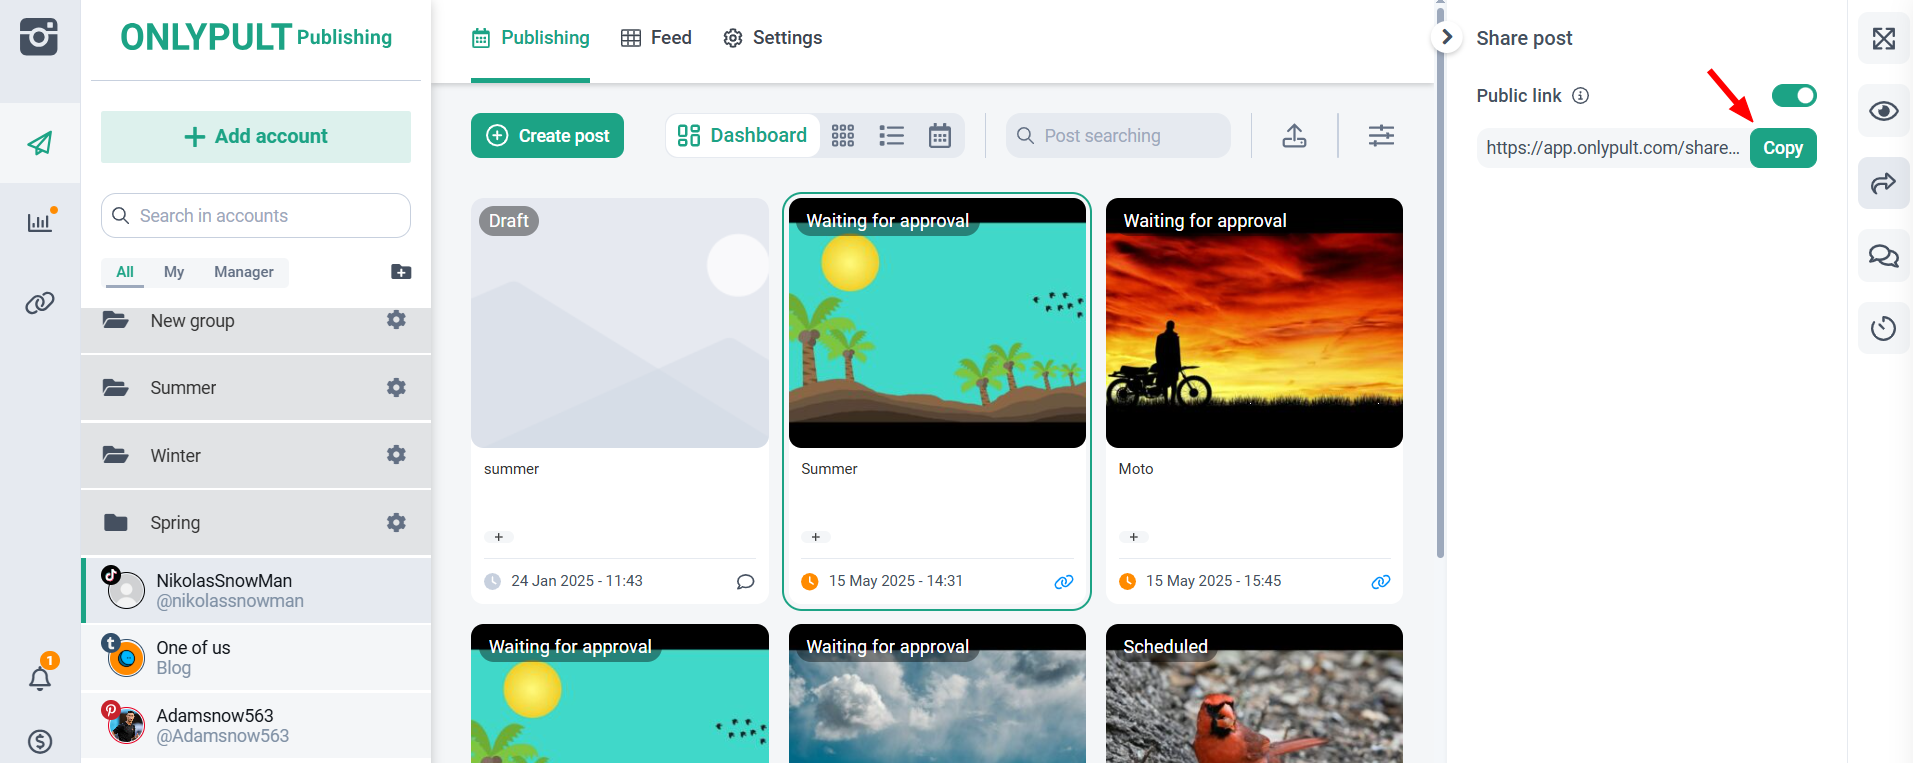Open the analytics bar chart icon
This screenshot has width=1913, height=763.
tap(39, 222)
